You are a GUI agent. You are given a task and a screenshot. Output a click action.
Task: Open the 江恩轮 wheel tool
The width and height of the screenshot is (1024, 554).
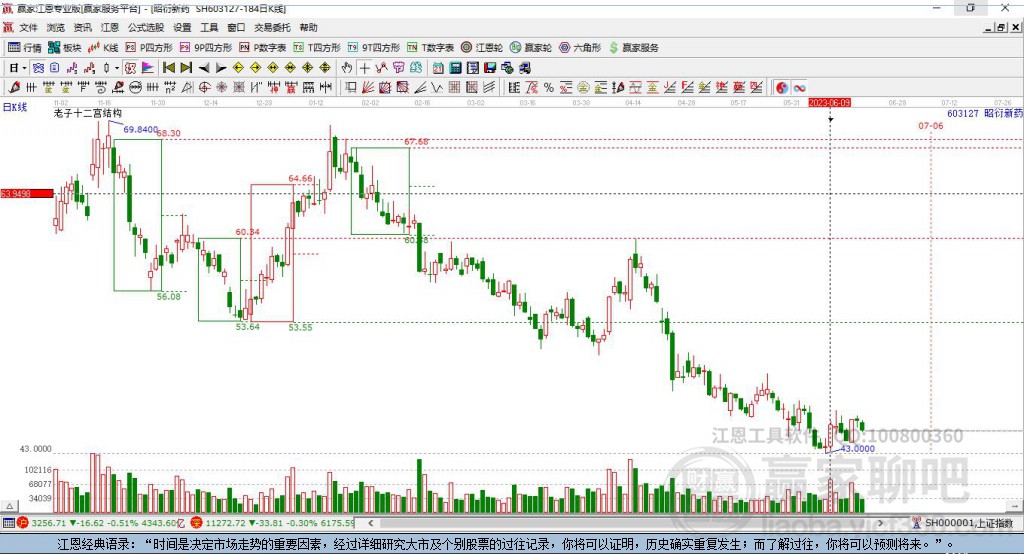482,48
